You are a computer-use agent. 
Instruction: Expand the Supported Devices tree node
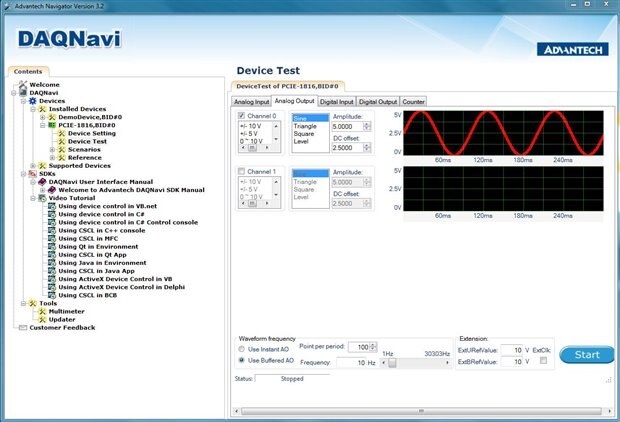click(x=33, y=165)
